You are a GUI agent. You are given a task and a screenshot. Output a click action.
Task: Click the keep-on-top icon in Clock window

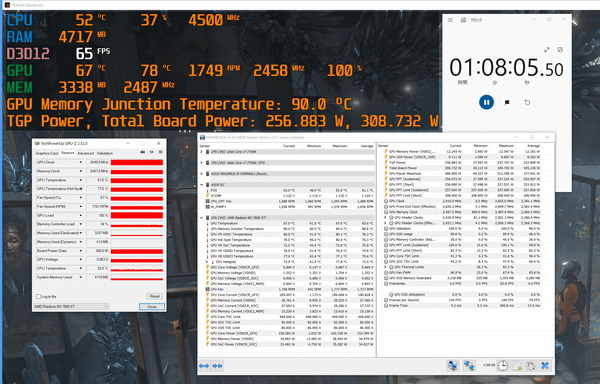click(x=560, y=50)
